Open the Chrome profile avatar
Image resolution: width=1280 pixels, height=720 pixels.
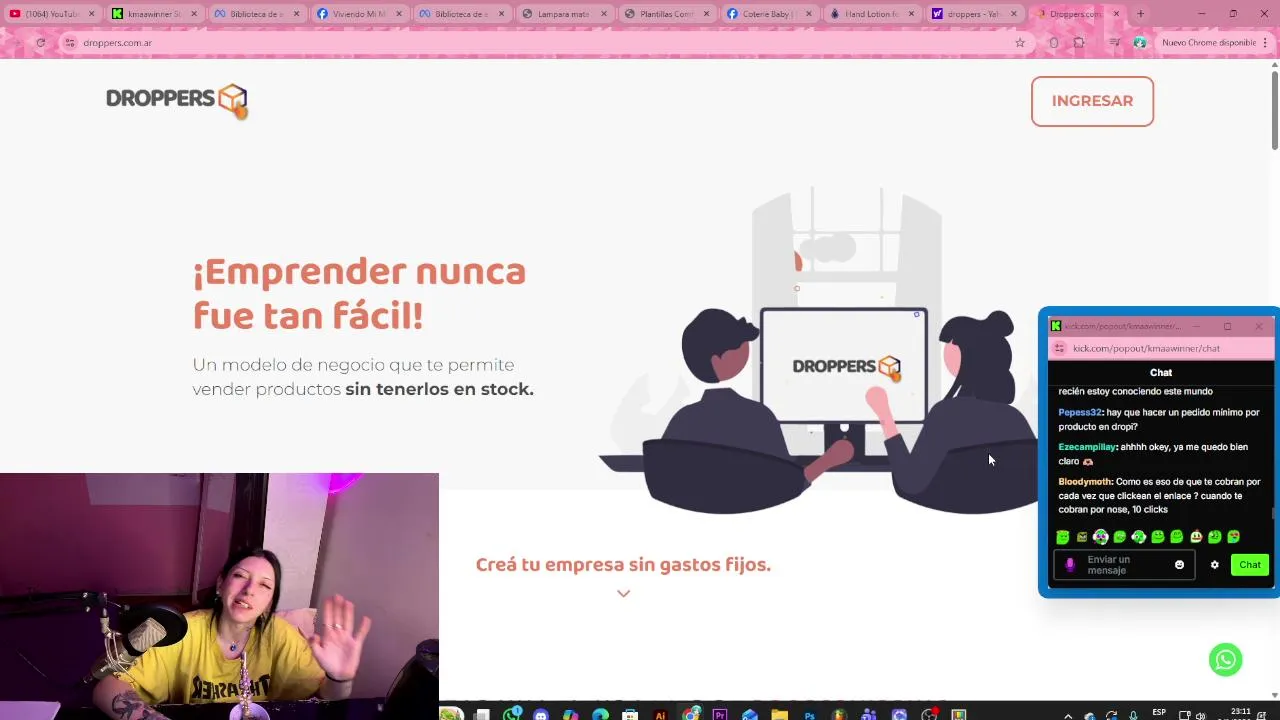click(1140, 43)
